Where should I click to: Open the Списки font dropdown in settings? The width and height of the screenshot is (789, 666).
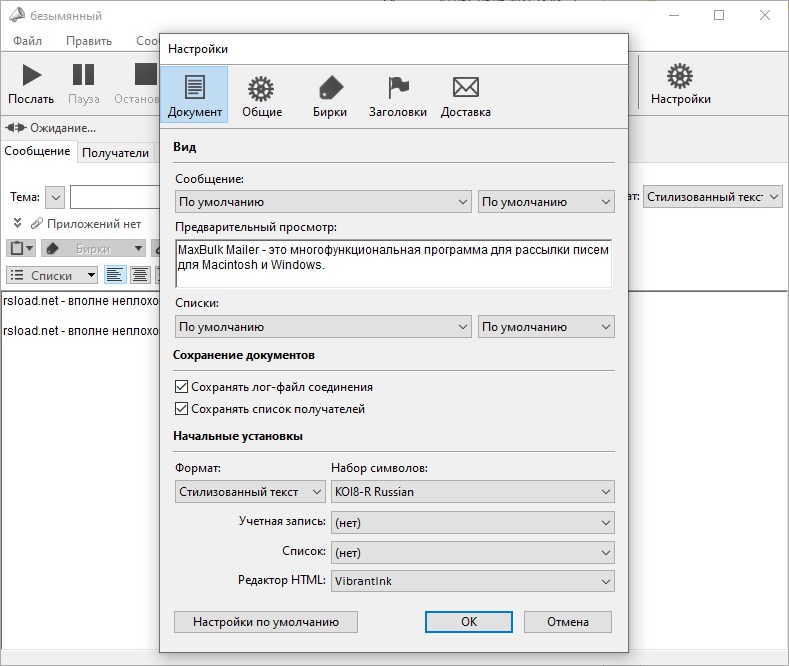[323, 327]
